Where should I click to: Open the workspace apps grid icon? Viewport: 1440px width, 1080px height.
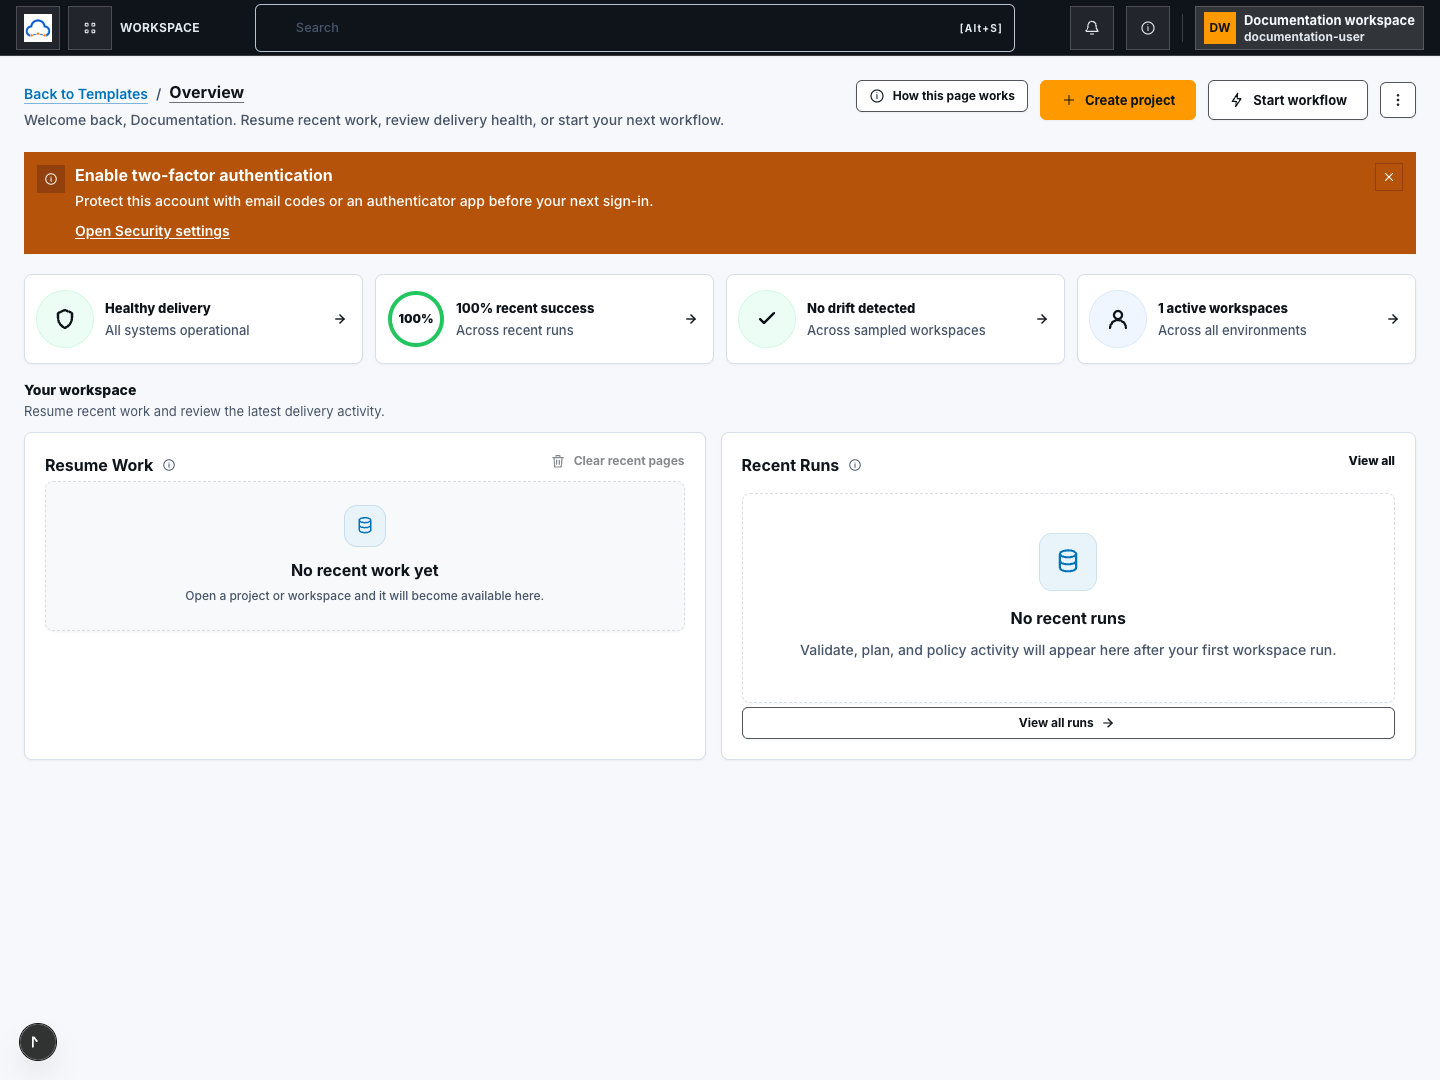90,28
